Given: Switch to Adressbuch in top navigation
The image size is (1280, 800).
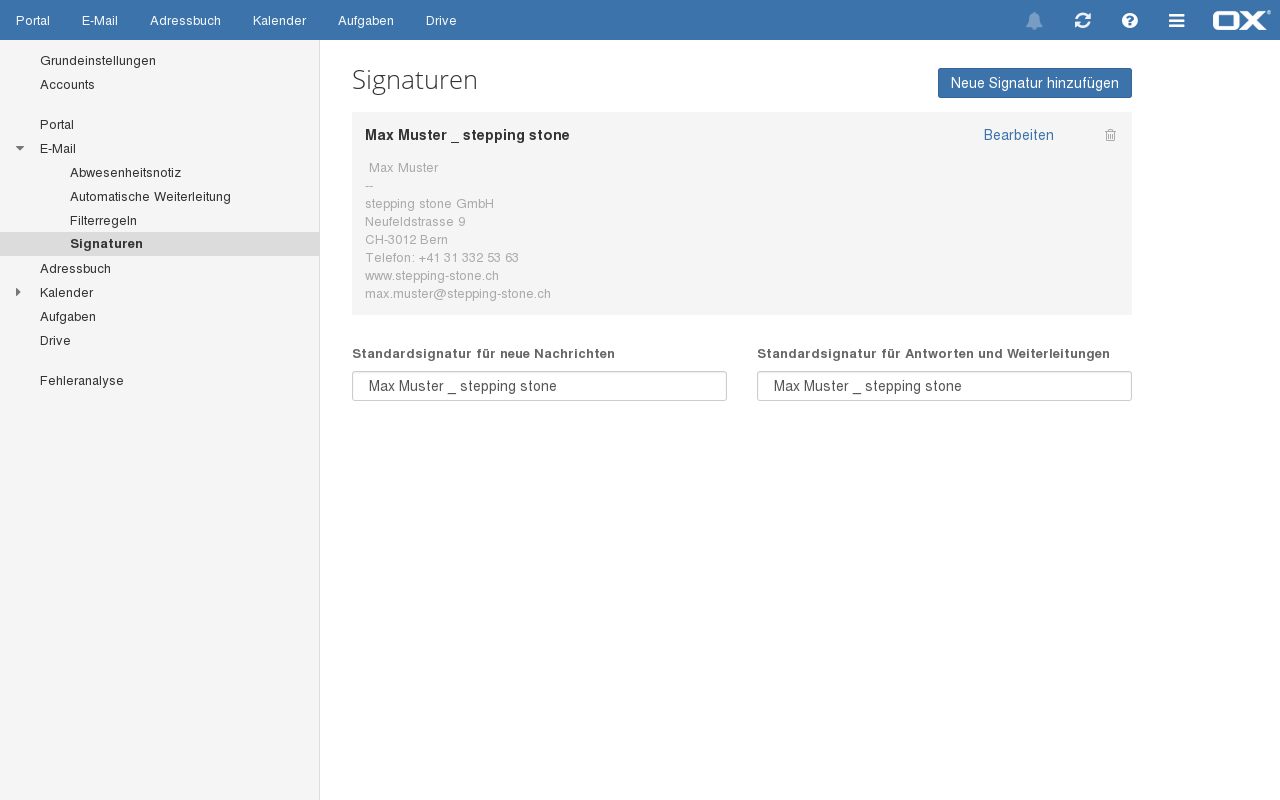Looking at the screenshot, I should [x=185, y=20].
